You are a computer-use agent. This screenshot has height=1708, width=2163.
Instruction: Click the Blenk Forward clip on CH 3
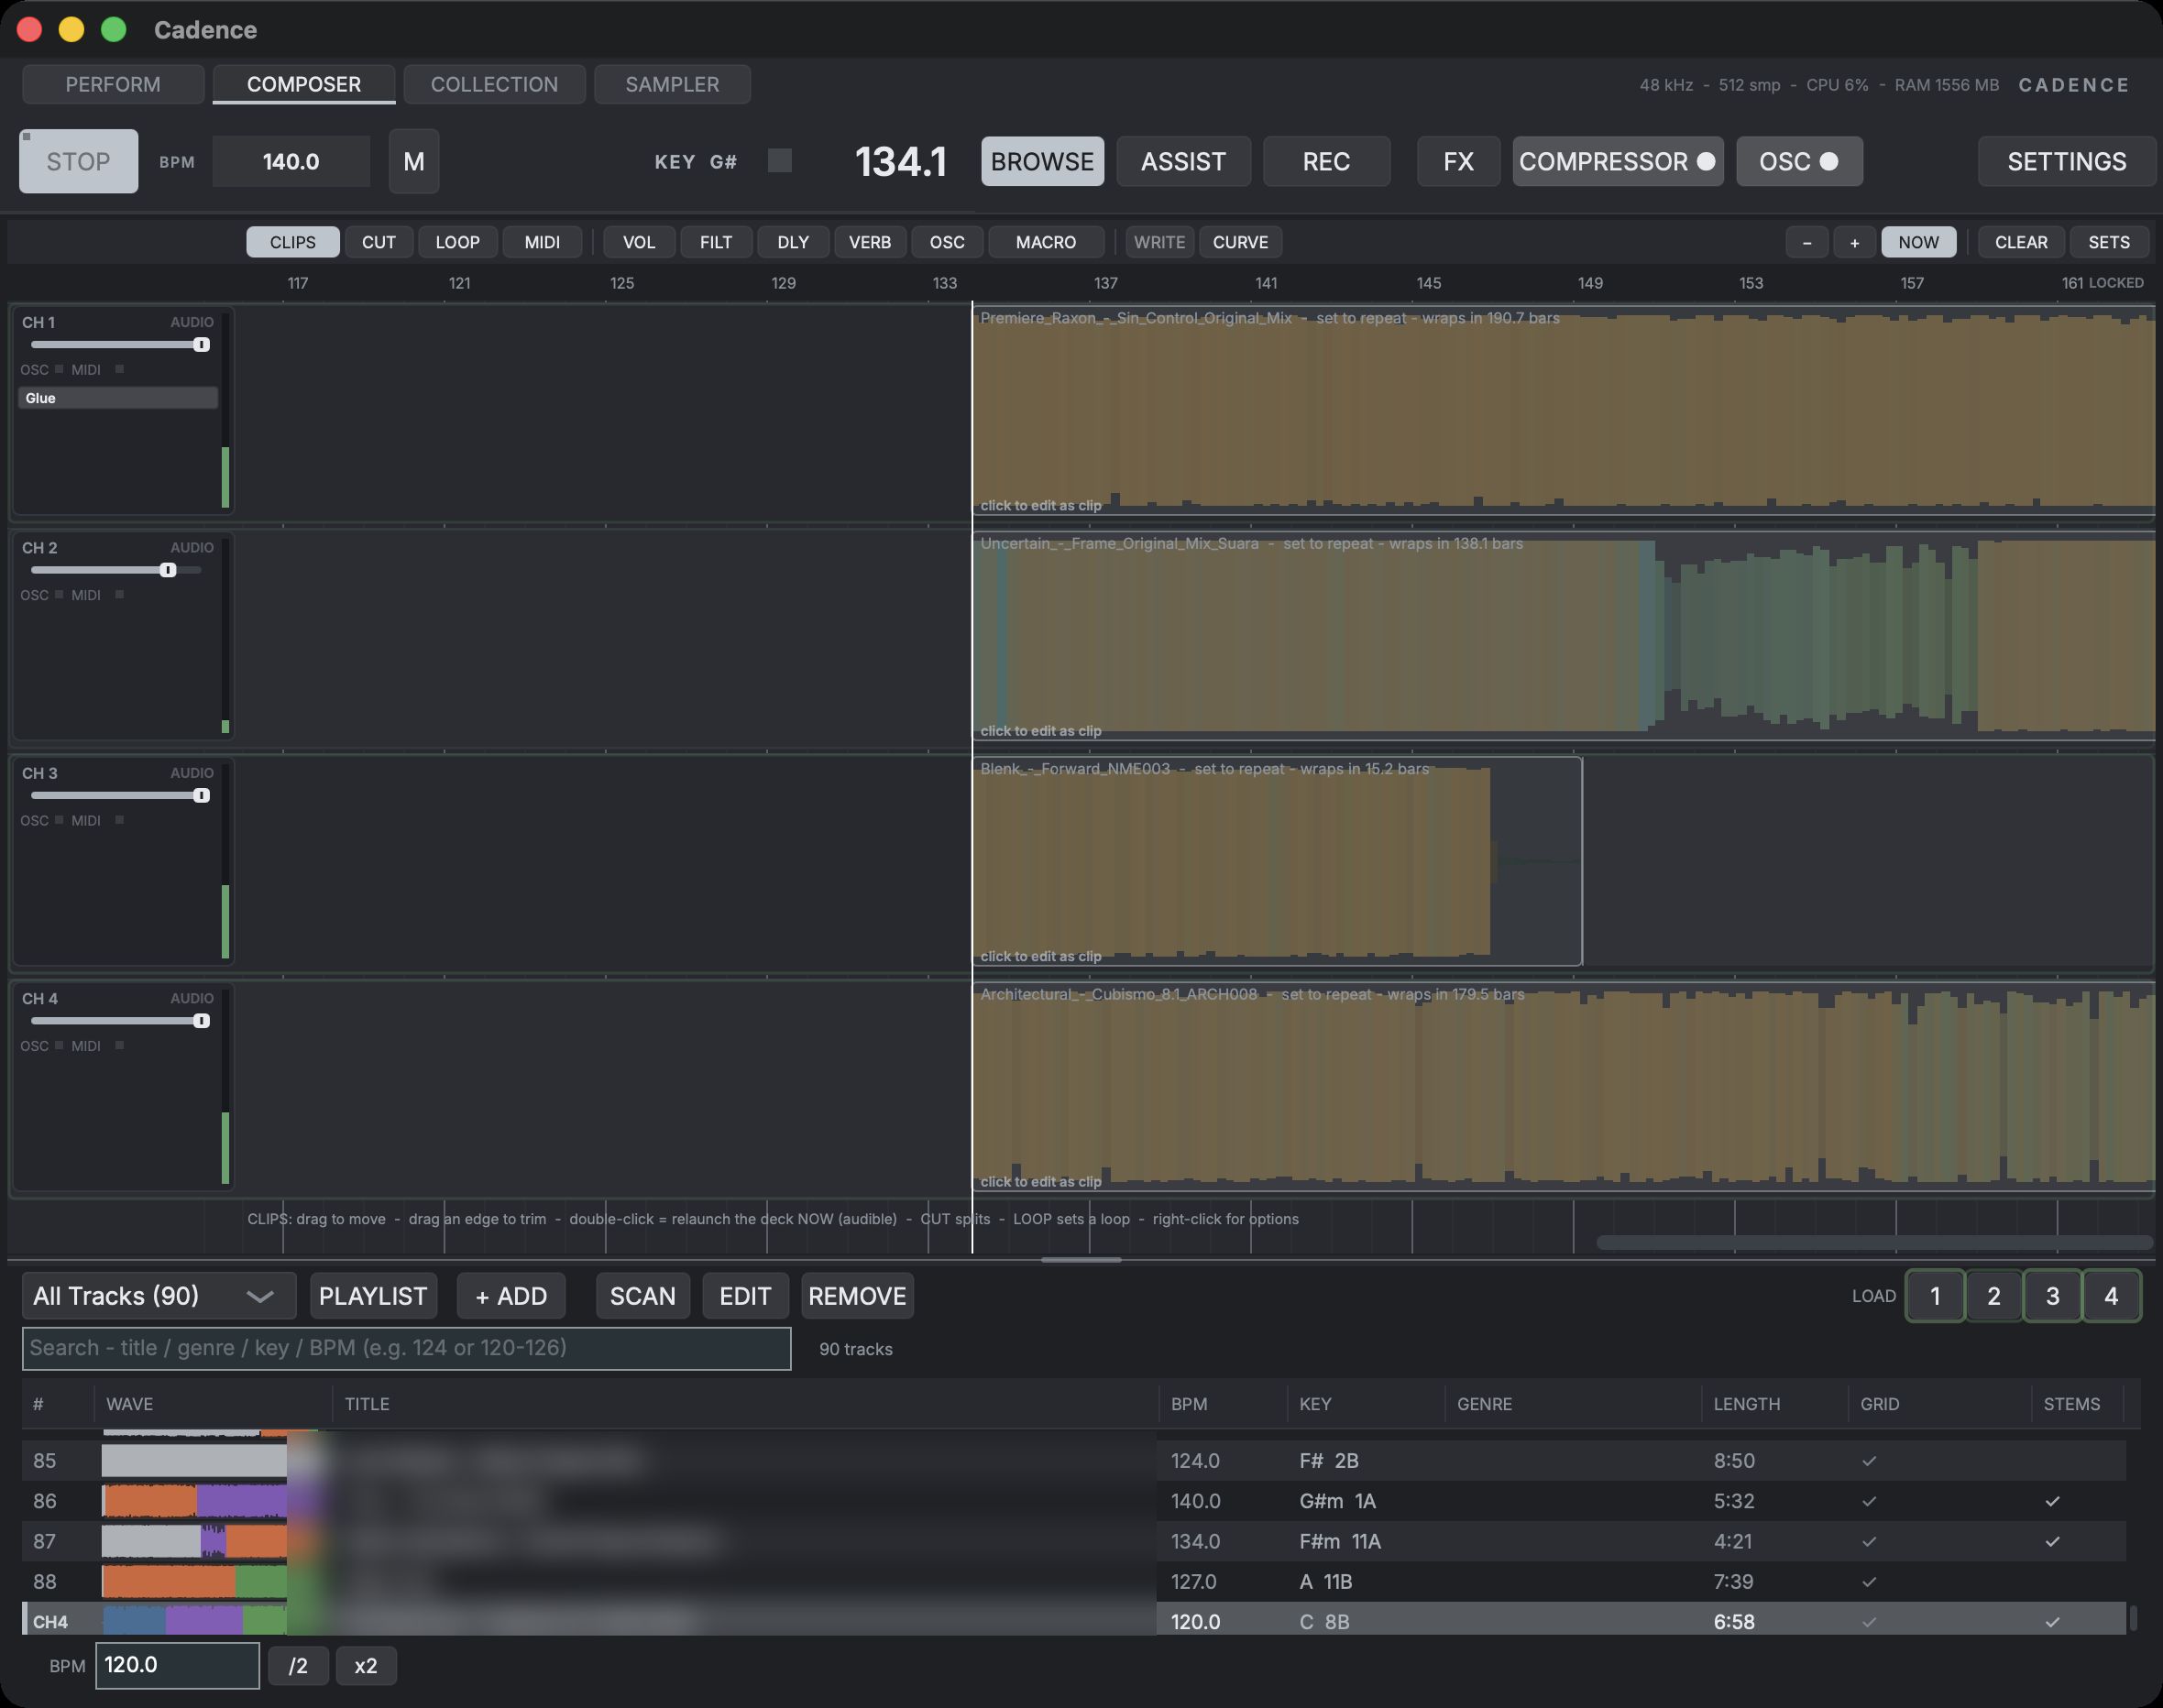(1277, 861)
